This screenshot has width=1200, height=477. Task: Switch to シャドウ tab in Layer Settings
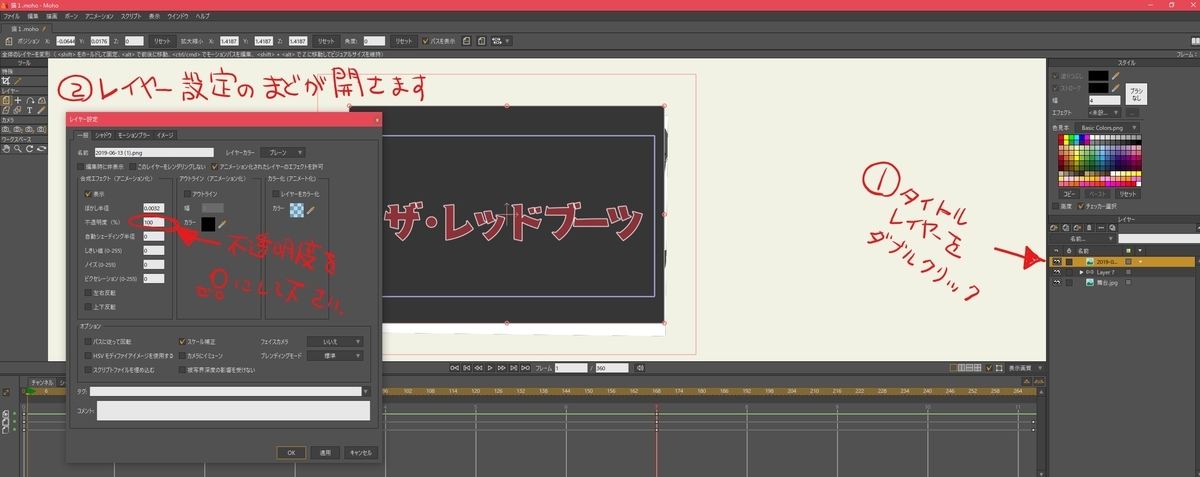[103, 135]
